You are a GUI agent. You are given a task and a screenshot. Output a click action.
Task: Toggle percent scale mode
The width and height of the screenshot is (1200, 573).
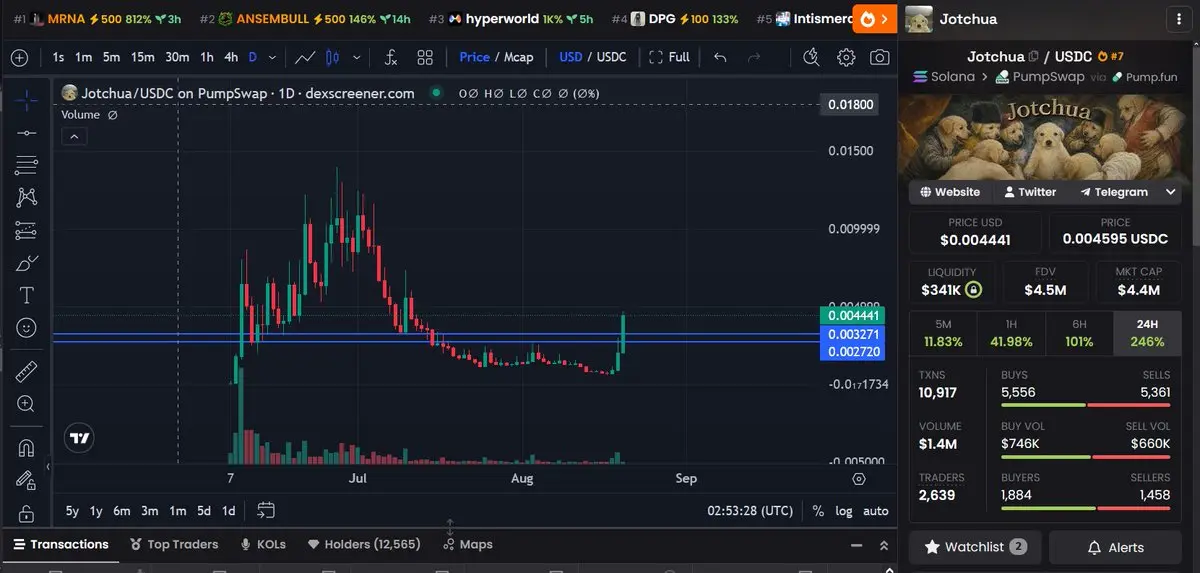(818, 511)
